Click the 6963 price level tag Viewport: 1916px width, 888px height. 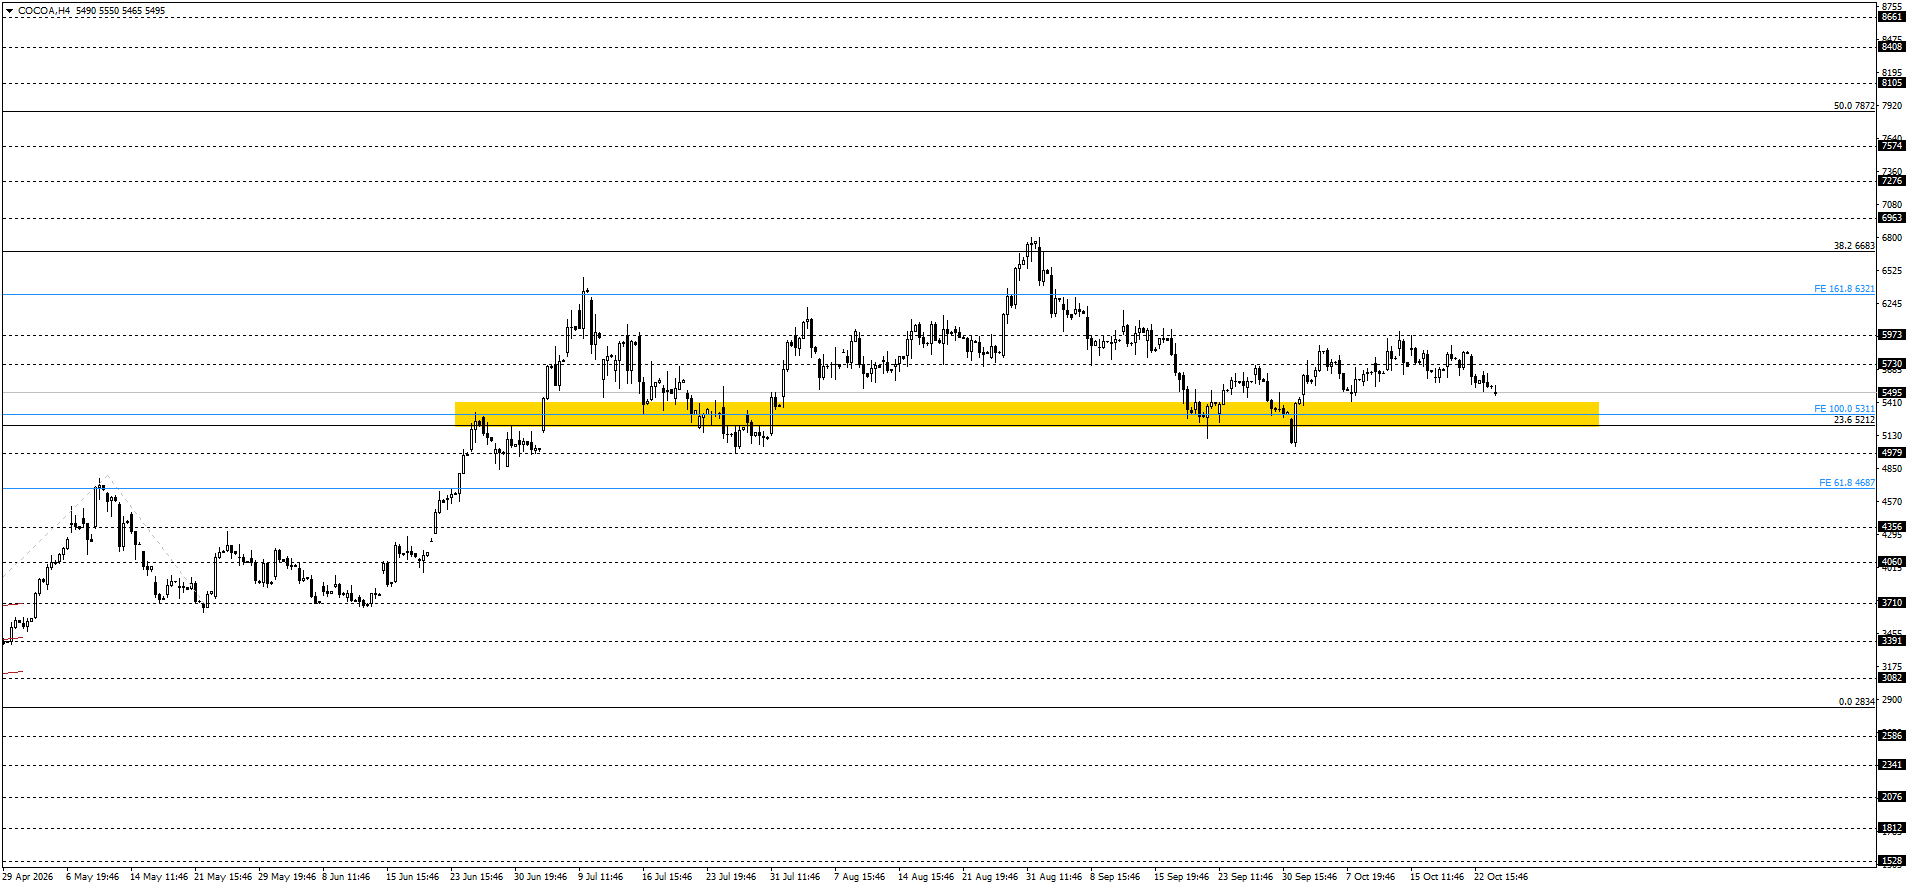click(x=1892, y=218)
